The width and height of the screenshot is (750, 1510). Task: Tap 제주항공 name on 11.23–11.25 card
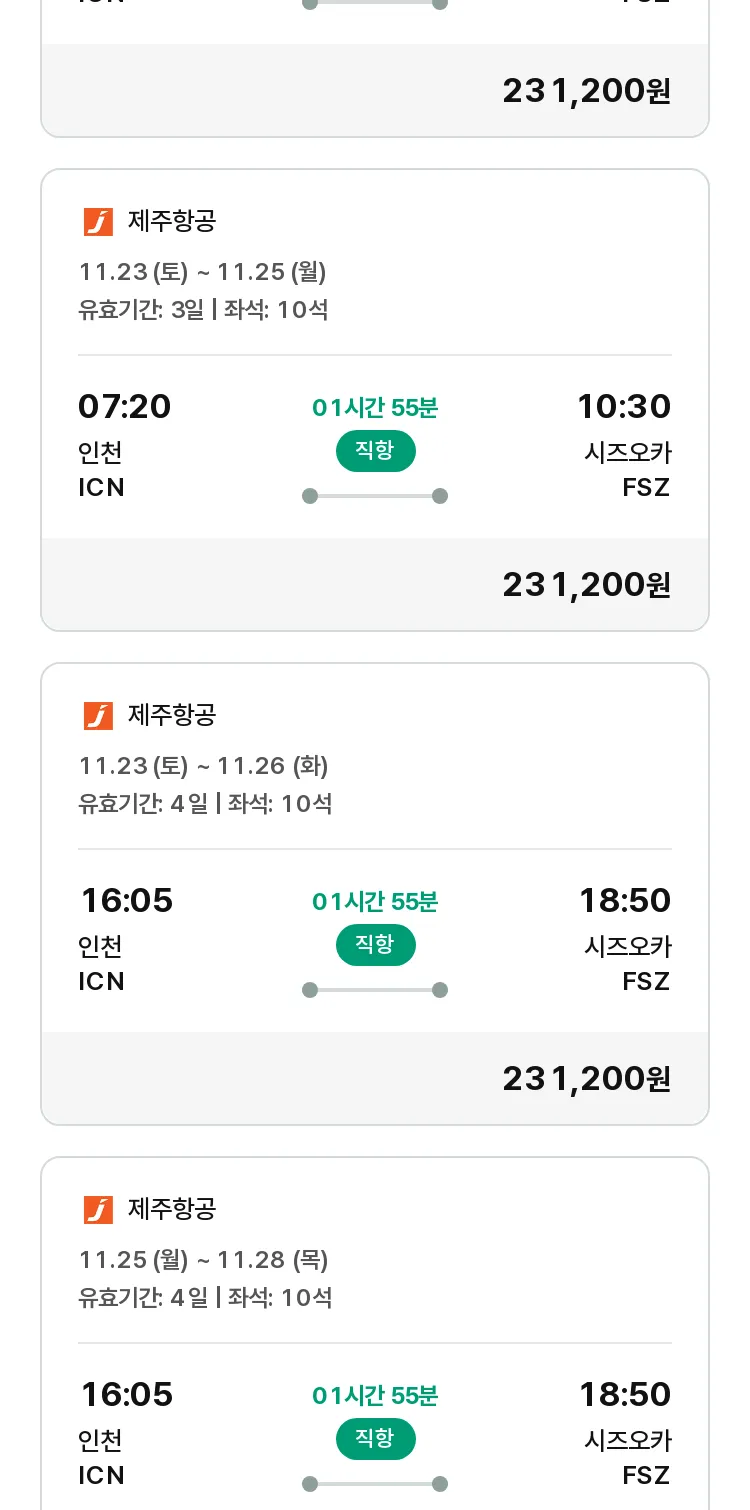point(172,221)
